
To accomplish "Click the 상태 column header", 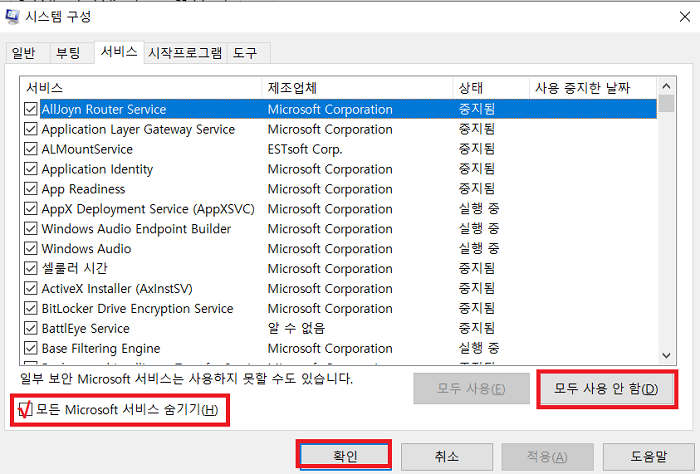I will click(491, 88).
